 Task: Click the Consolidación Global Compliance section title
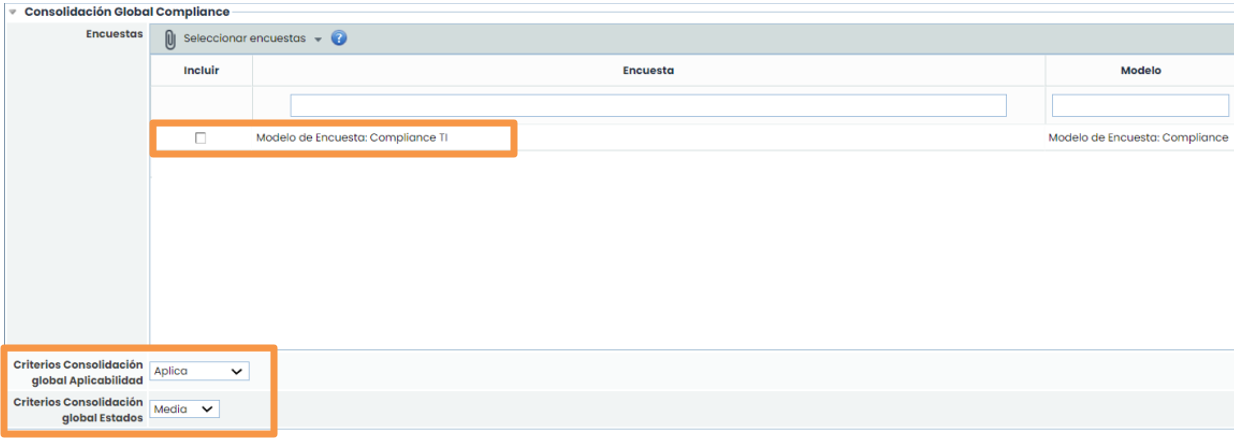[127, 12]
